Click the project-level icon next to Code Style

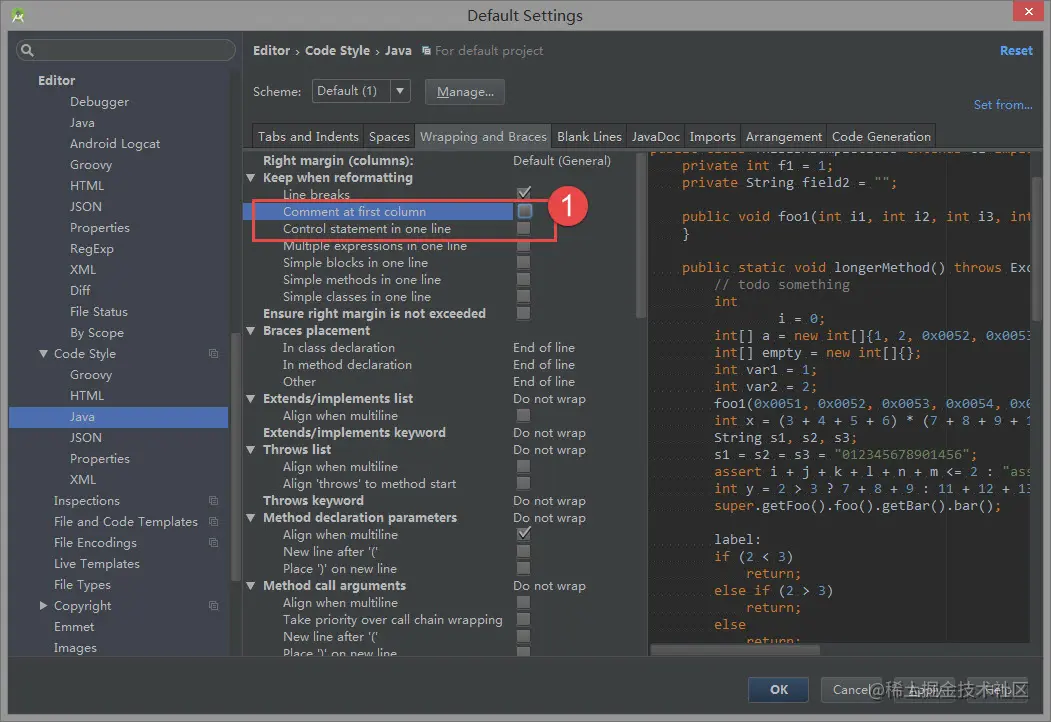(x=213, y=353)
